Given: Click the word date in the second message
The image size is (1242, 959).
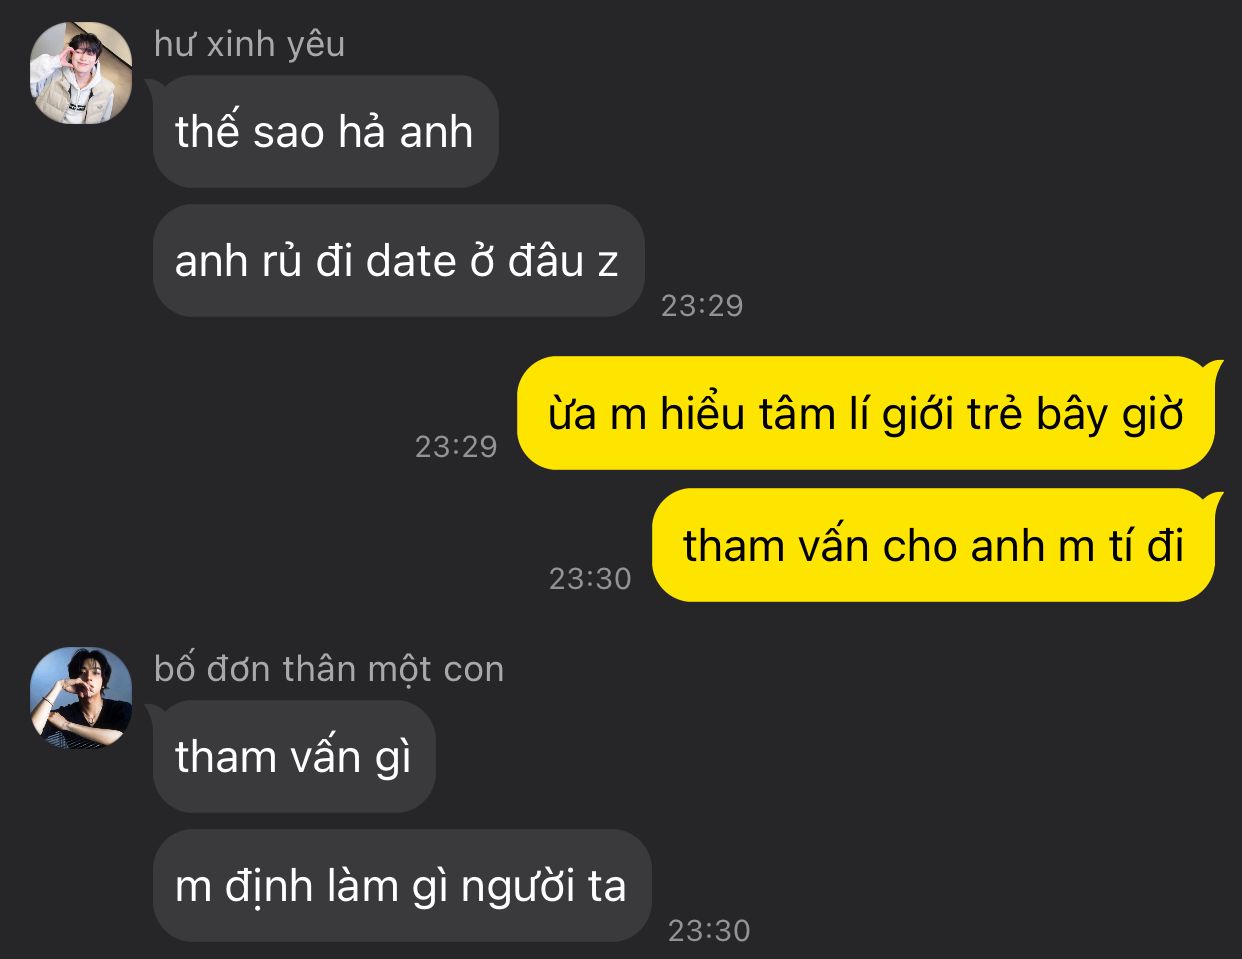Looking at the screenshot, I should [x=411, y=261].
